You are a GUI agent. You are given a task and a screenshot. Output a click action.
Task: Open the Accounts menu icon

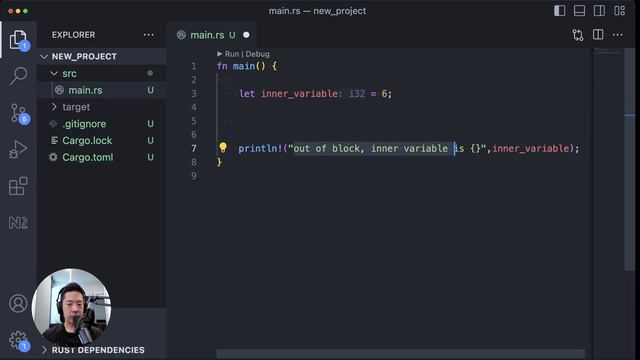tap(18, 303)
